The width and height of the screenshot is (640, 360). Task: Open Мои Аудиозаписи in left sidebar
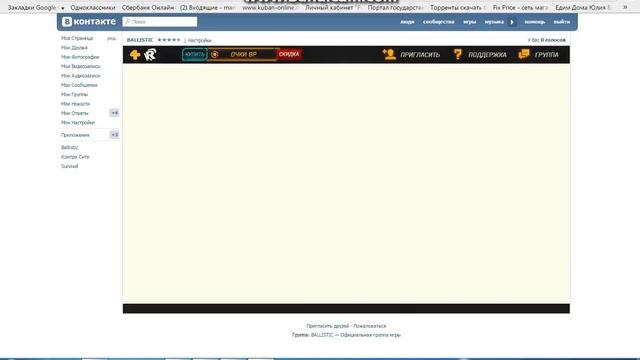(80, 76)
